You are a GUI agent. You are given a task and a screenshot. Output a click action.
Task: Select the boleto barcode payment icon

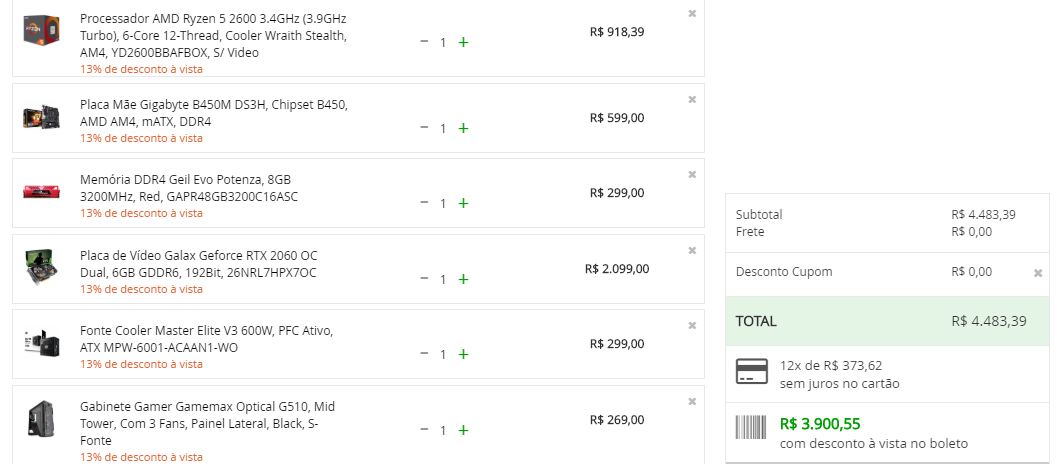[x=752, y=428]
